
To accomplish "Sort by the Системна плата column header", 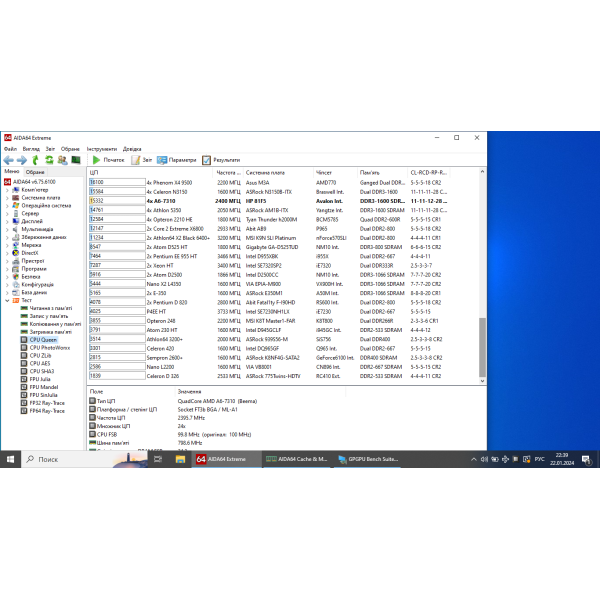I will coord(278,173).
